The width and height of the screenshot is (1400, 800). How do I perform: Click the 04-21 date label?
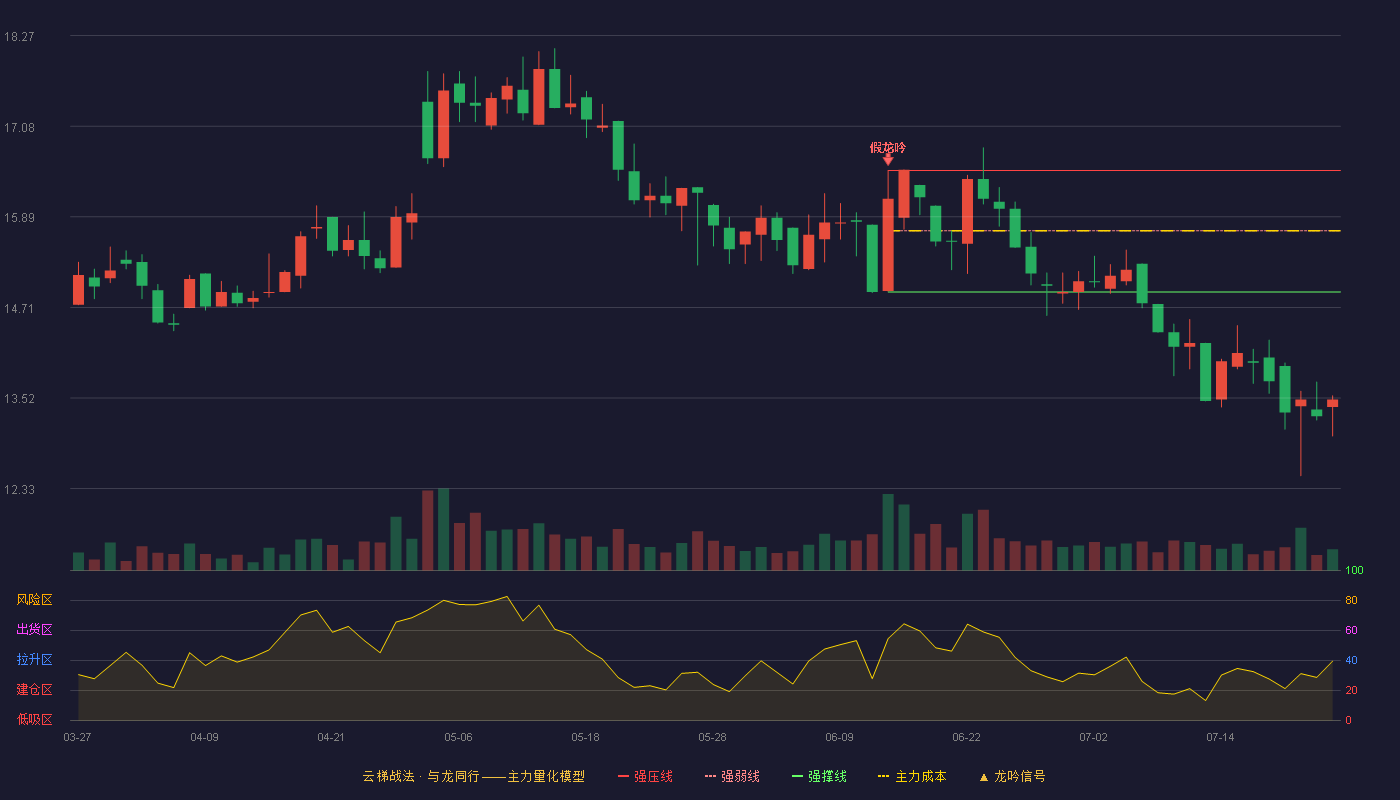[x=331, y=737]
